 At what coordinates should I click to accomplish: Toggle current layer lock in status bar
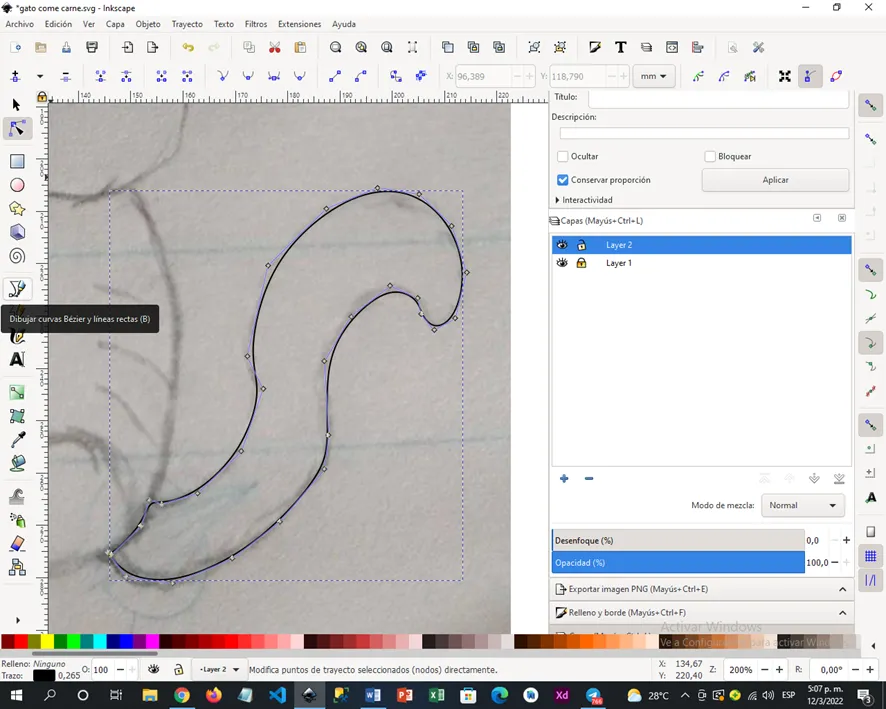point(179,669)
